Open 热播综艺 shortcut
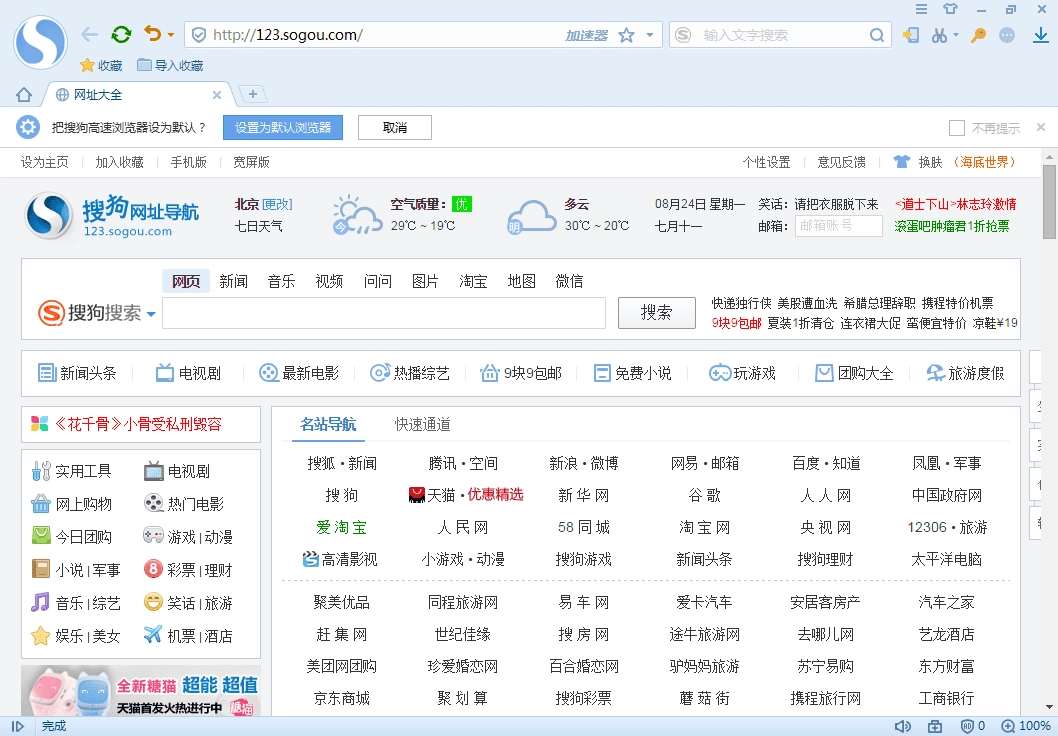The height and width of the screenshot is (736, 1058). point(410,373)
